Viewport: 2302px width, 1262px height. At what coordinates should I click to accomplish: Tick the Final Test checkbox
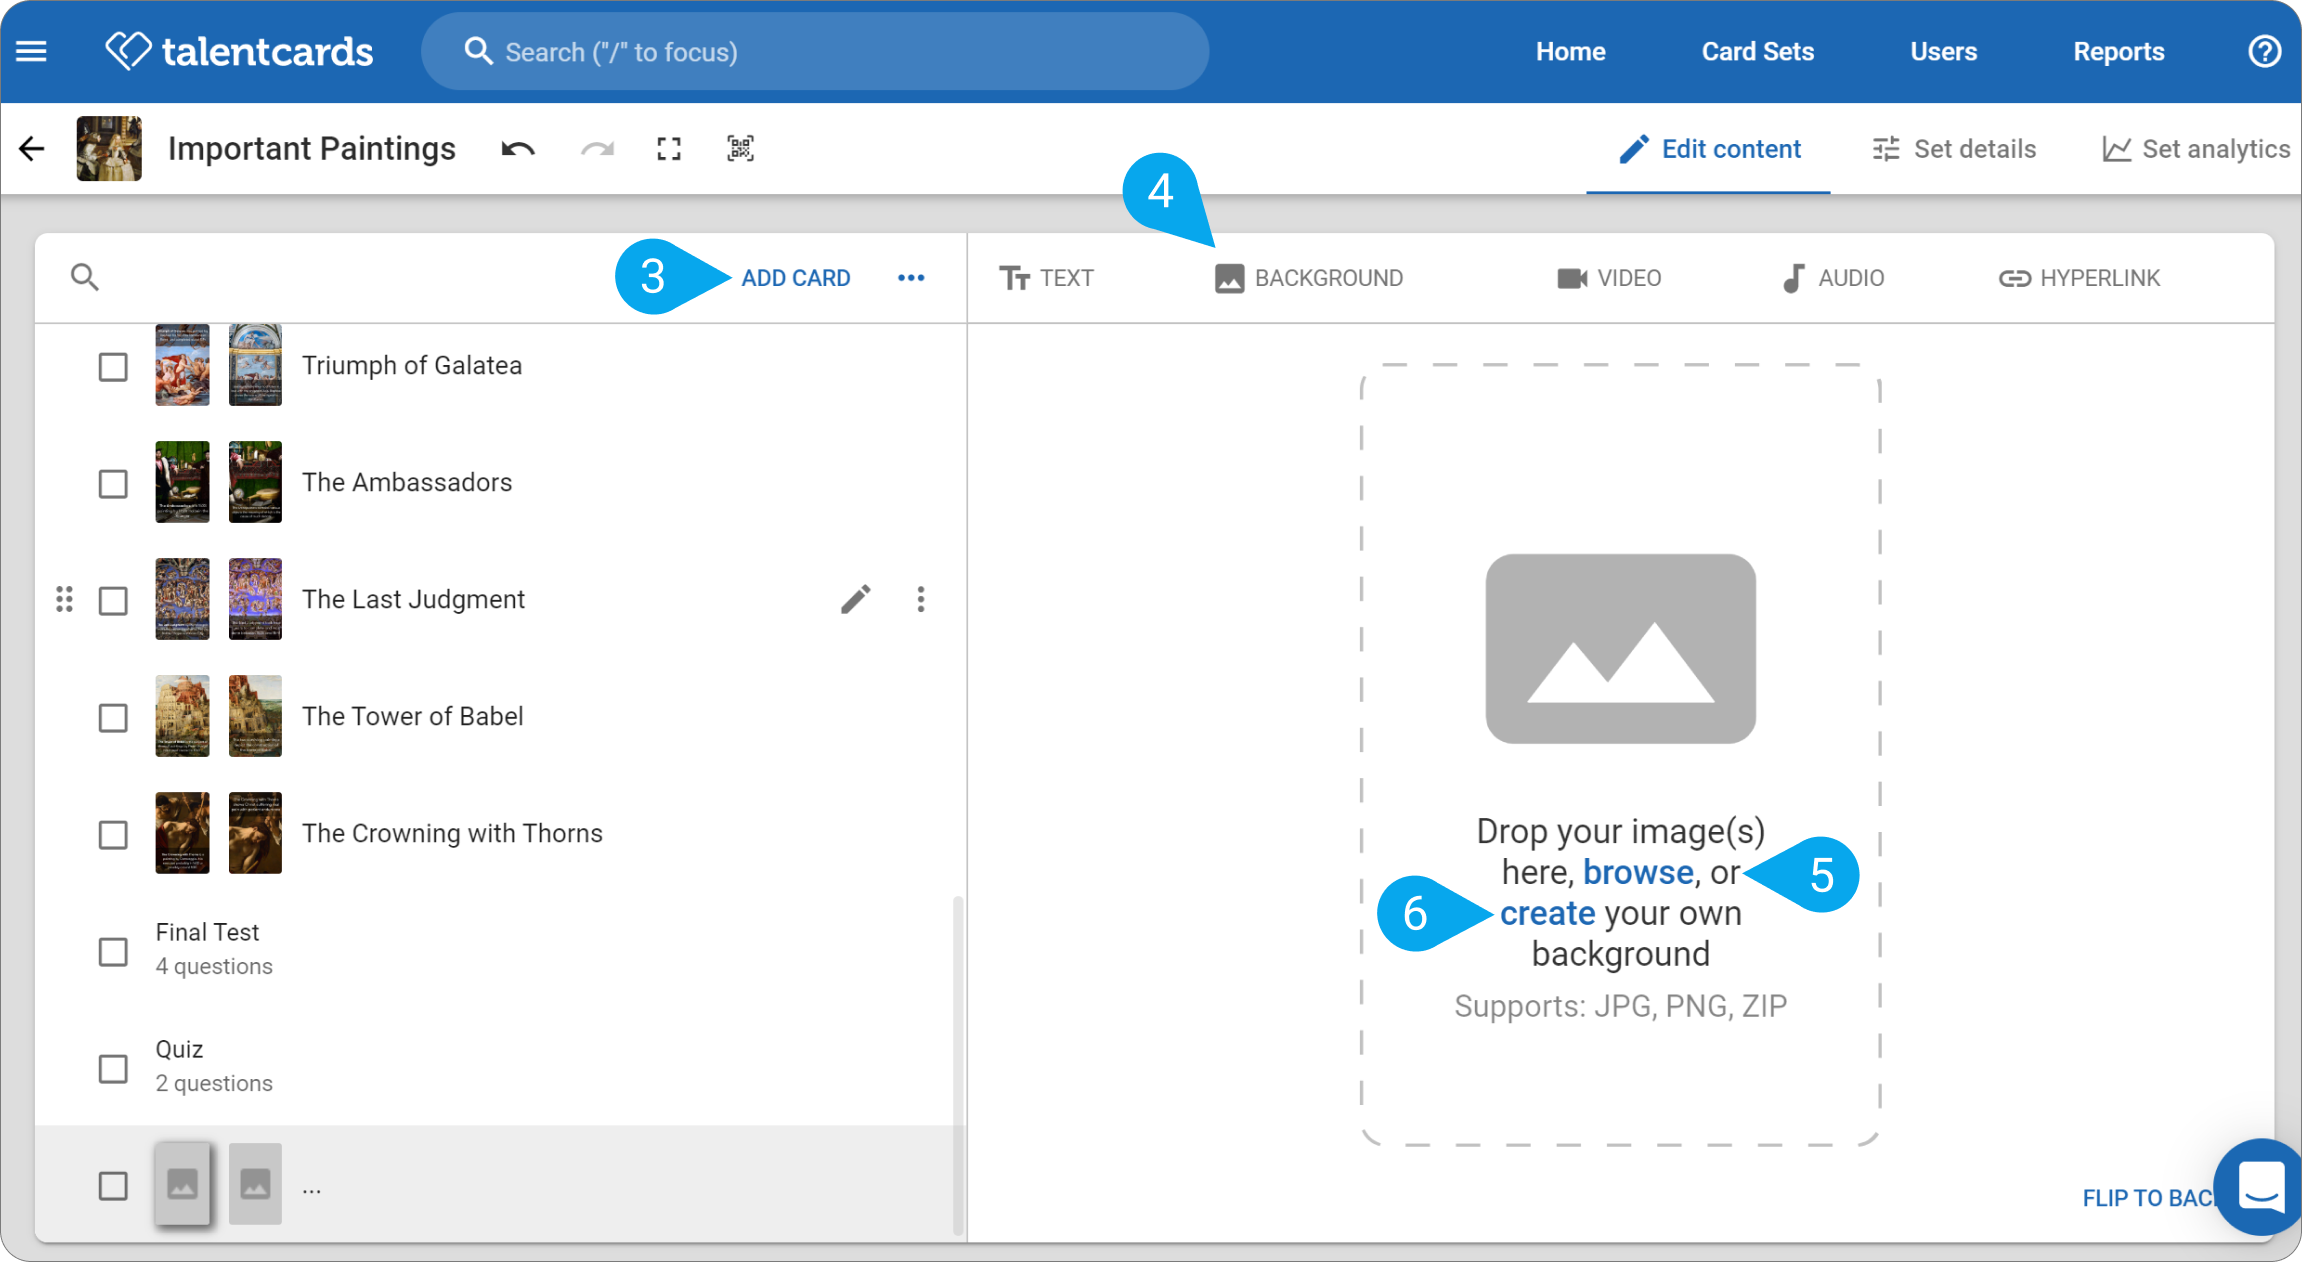point(113,951)
